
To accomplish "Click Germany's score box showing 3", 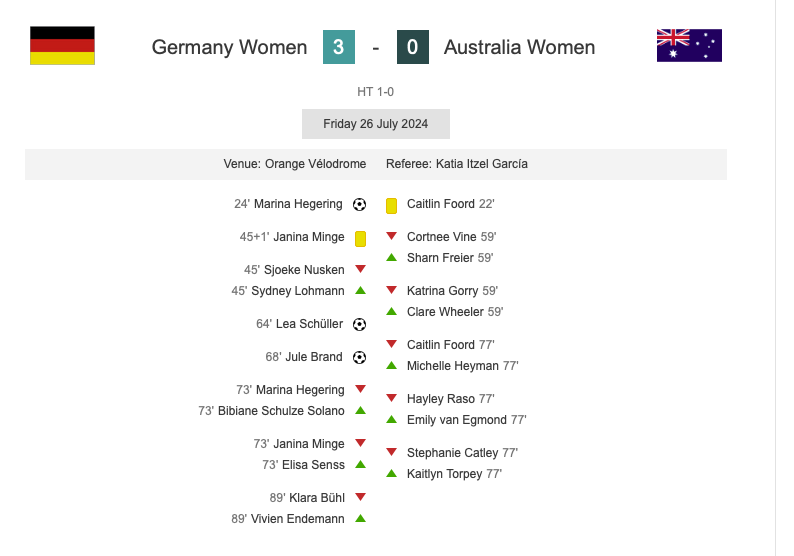I will tap(339, 47).
